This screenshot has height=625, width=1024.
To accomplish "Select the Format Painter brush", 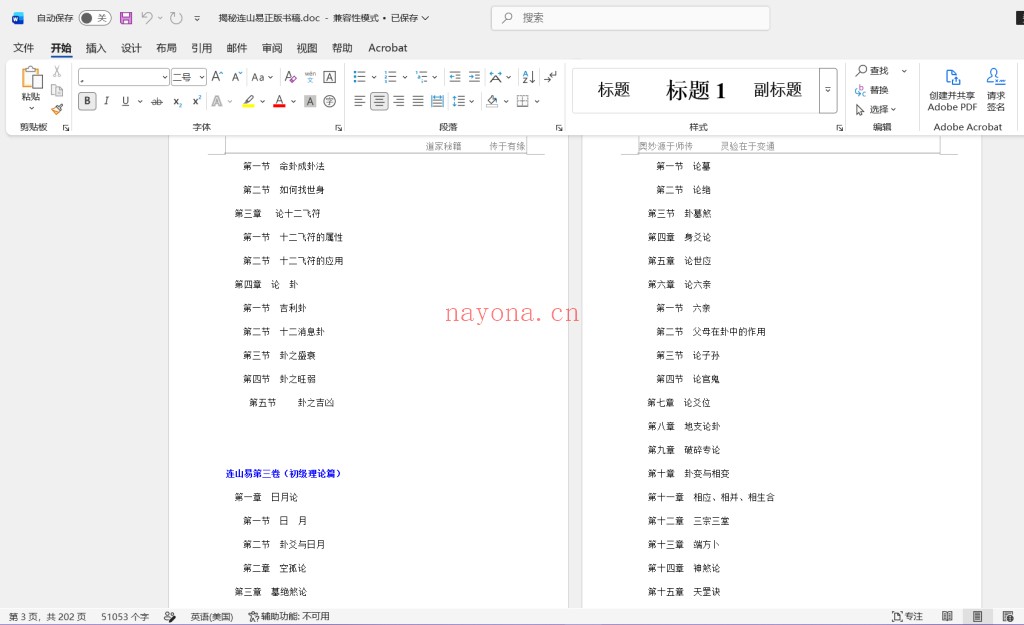I will (x=57, y=108).
